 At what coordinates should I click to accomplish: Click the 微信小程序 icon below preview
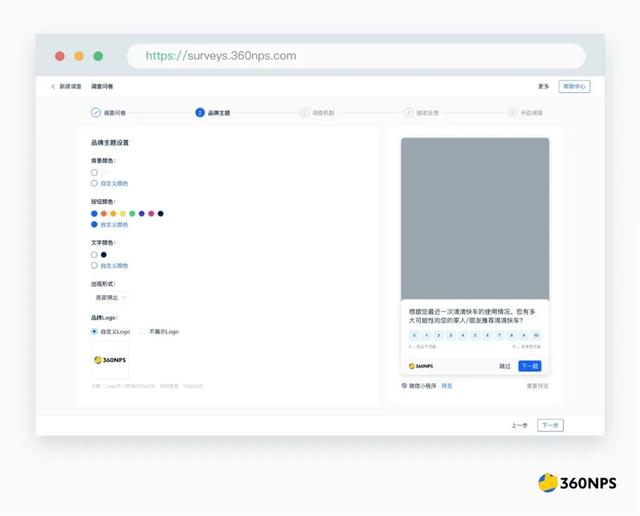tap(405, 385)
